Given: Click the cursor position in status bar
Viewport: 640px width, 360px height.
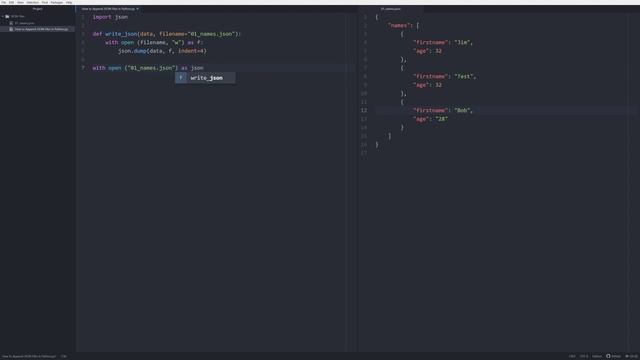Looking at the screenshot, I should [x=64, y=356].
